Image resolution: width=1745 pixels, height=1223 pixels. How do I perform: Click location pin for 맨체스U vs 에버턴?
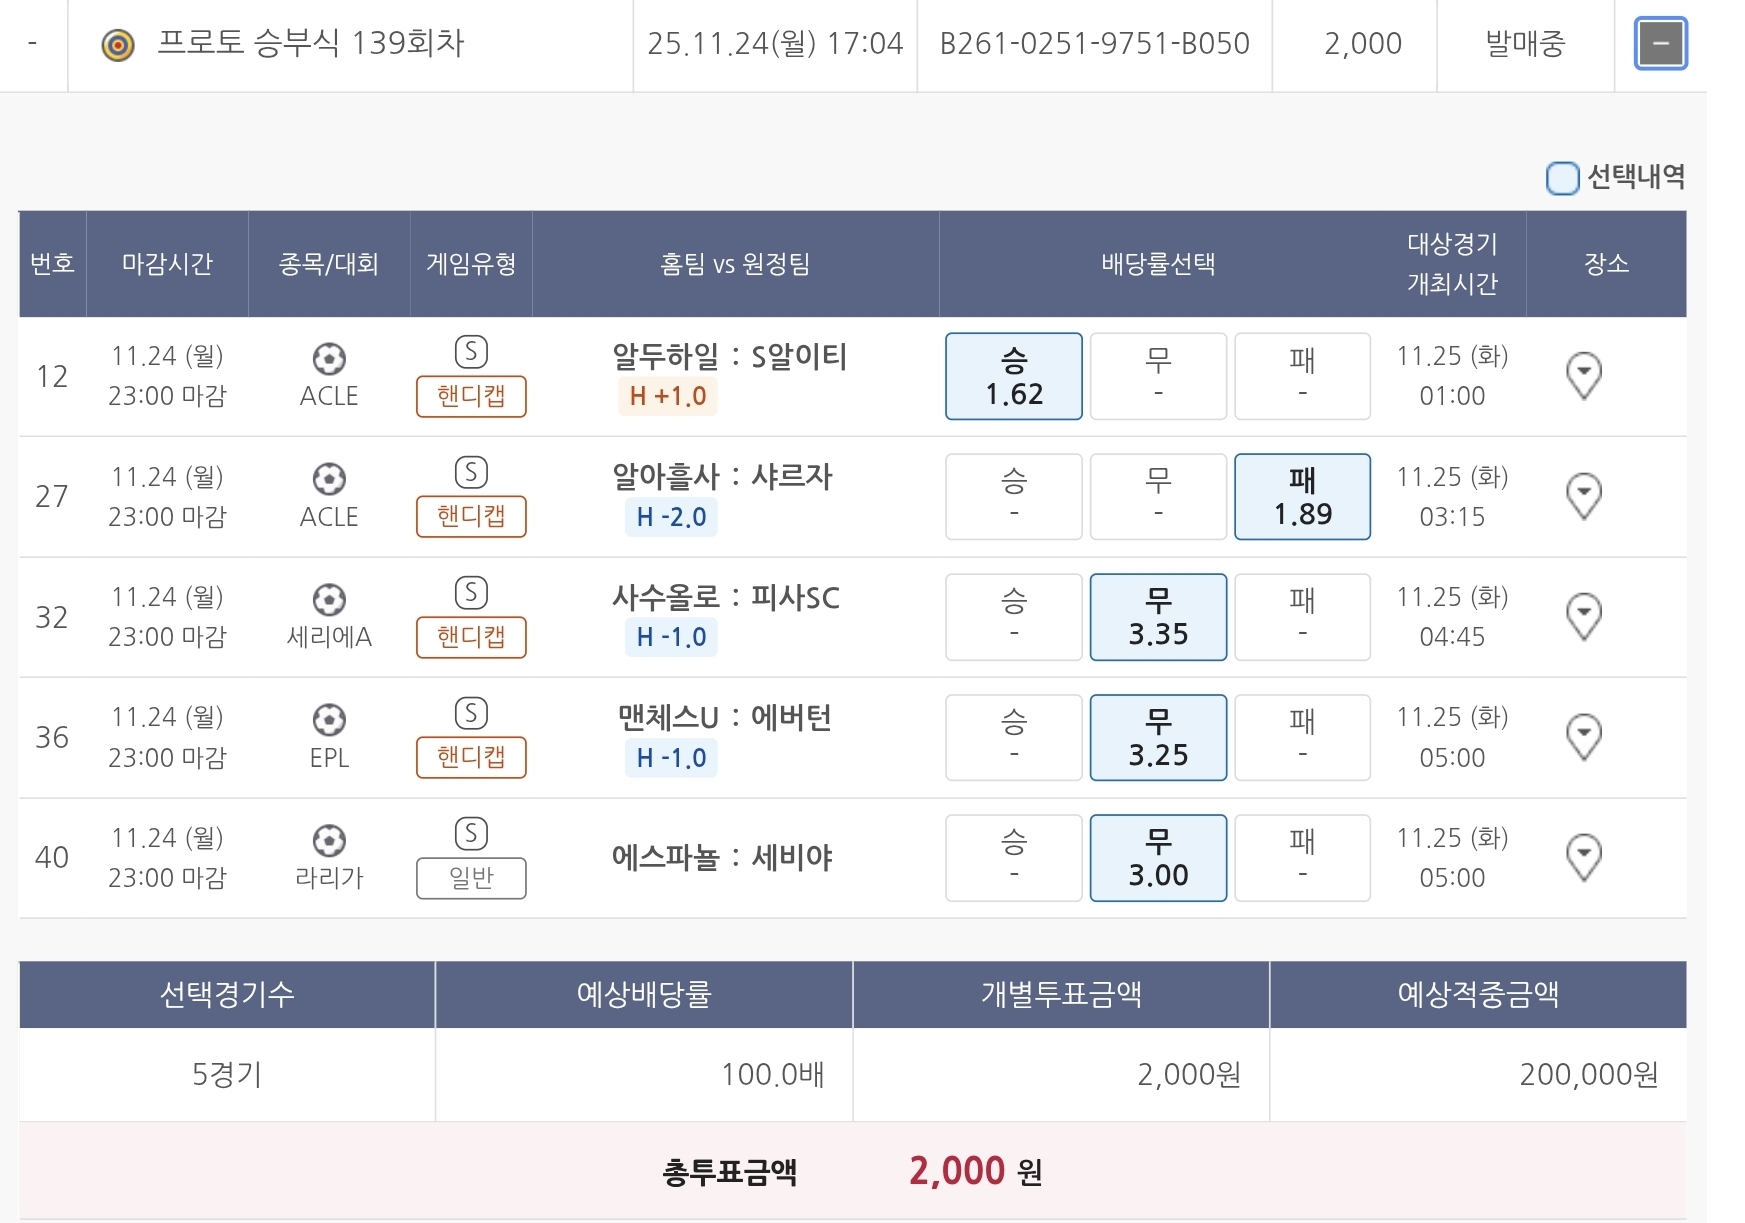pos(1583,737)
